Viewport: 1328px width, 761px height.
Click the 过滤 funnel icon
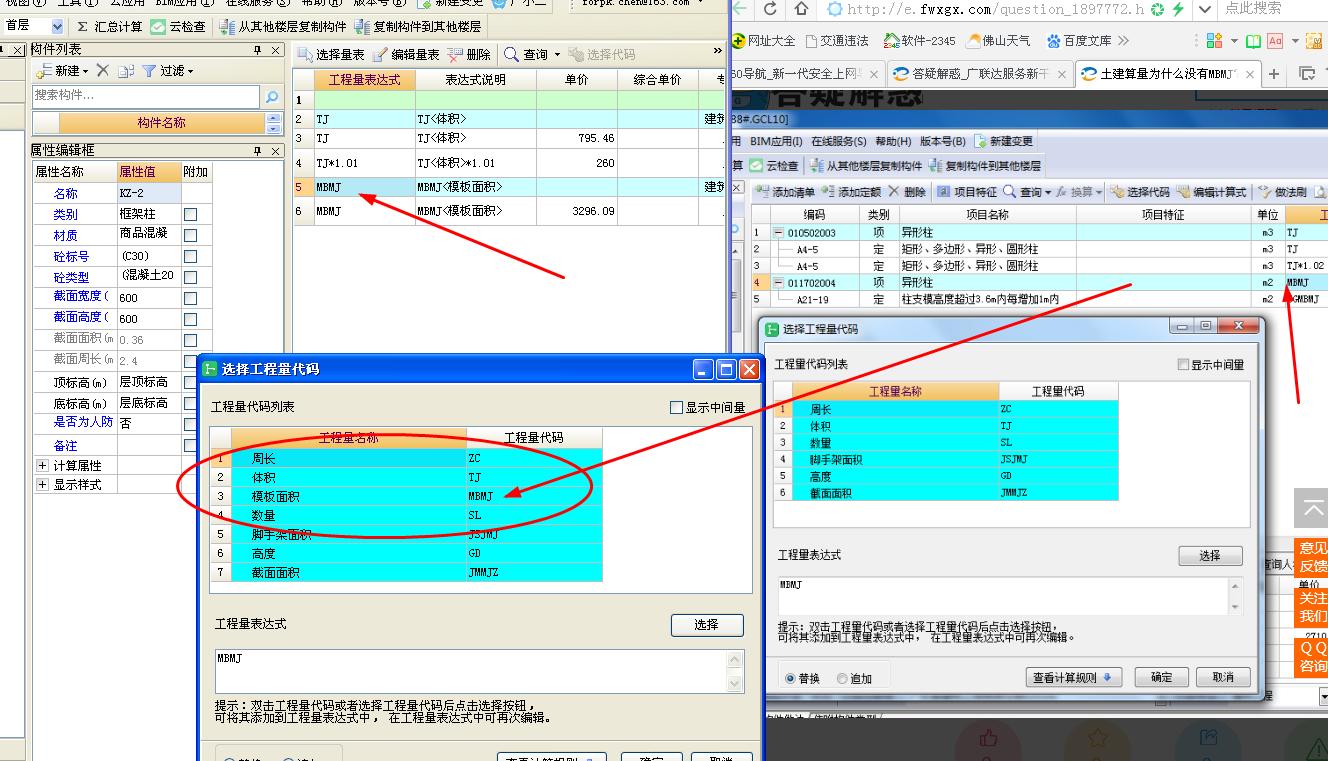149,71
